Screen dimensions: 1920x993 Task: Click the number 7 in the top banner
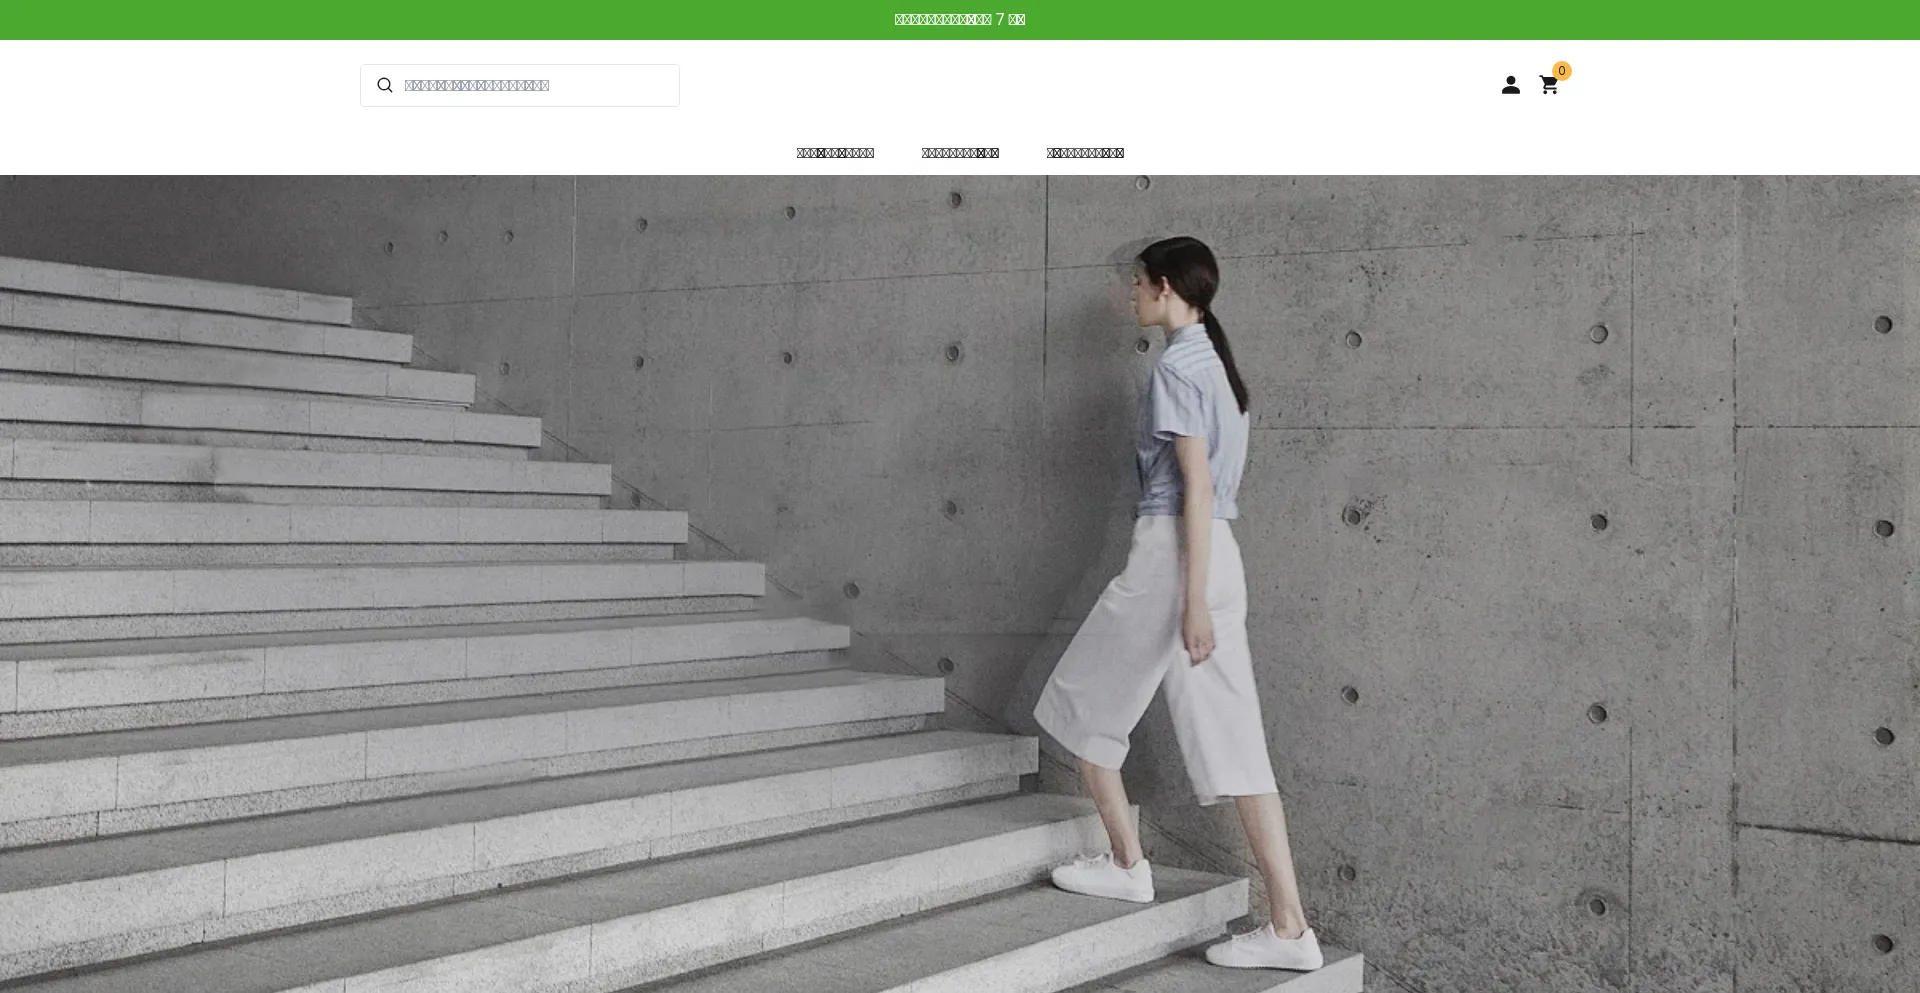pyautogui.click(x=1000, y=20)
